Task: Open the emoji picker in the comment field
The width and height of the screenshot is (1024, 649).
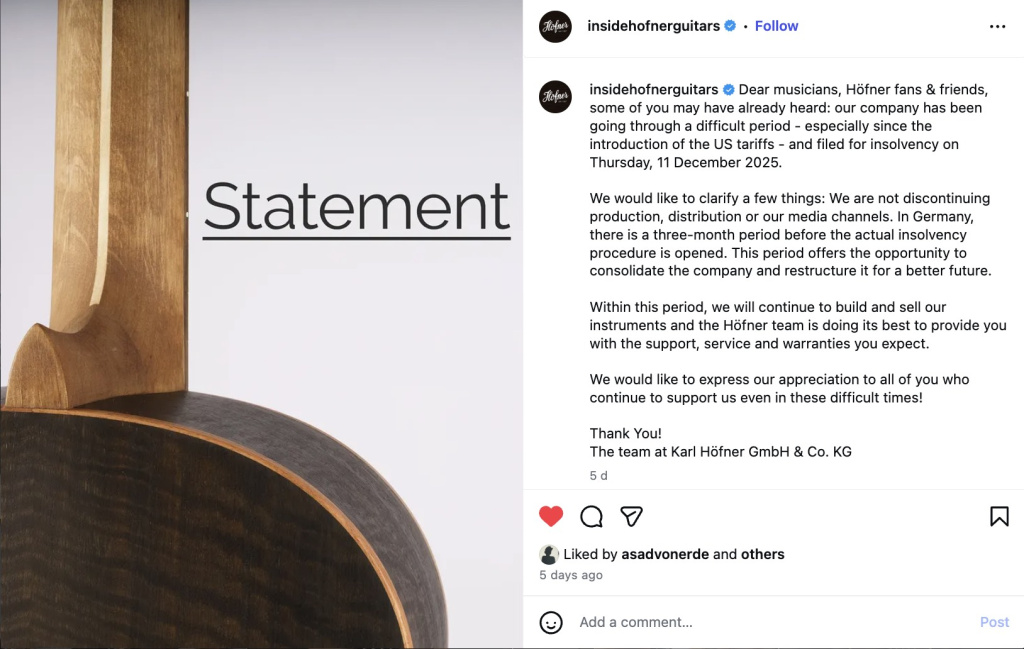Action: pyautogui.click(x=550, y=622)
